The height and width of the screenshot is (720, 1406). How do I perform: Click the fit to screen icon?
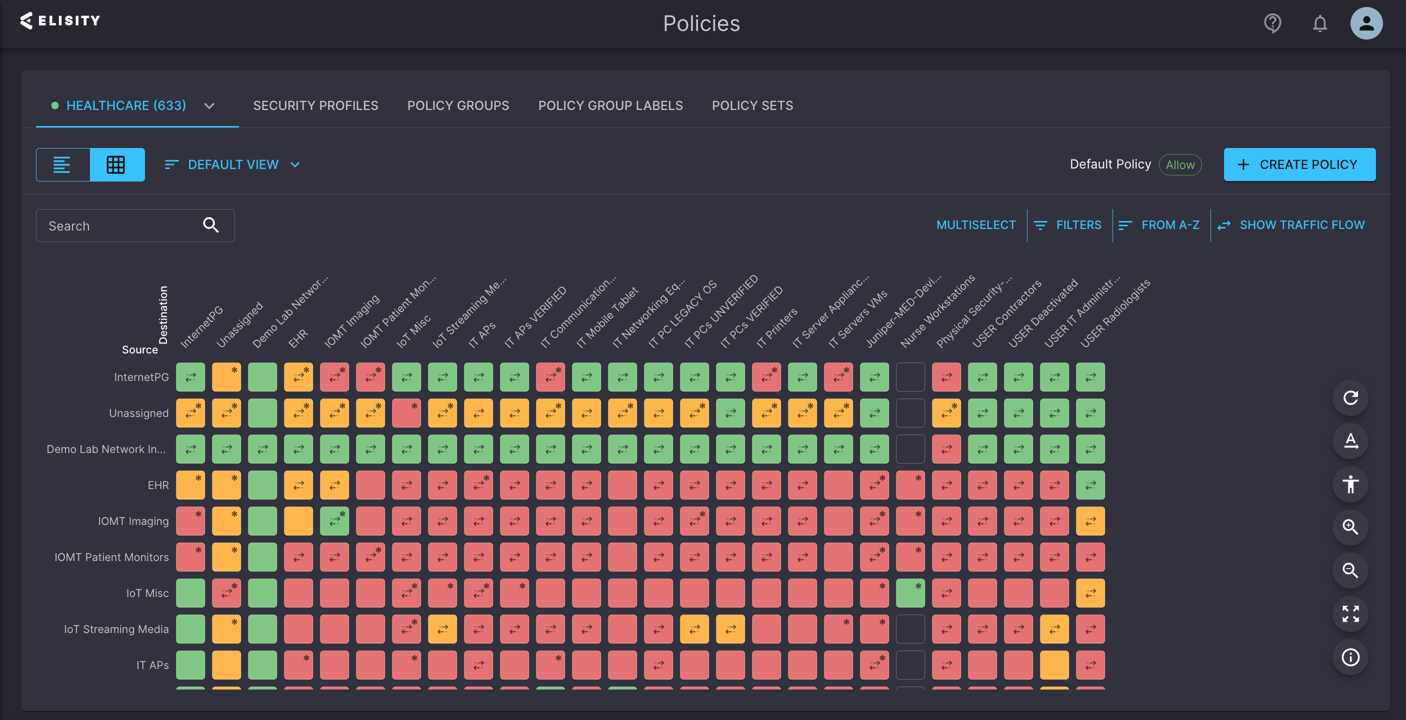(1350, 614)
